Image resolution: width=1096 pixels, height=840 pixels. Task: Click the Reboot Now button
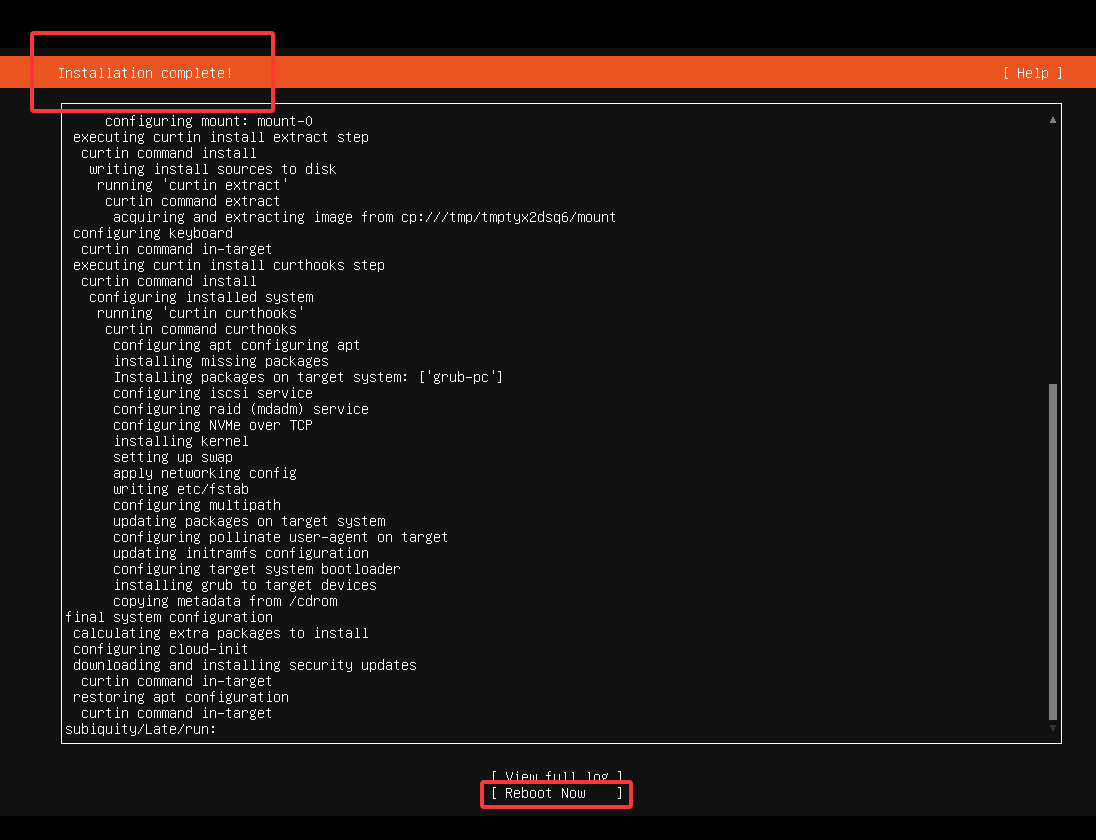click(x=556, y=793)
